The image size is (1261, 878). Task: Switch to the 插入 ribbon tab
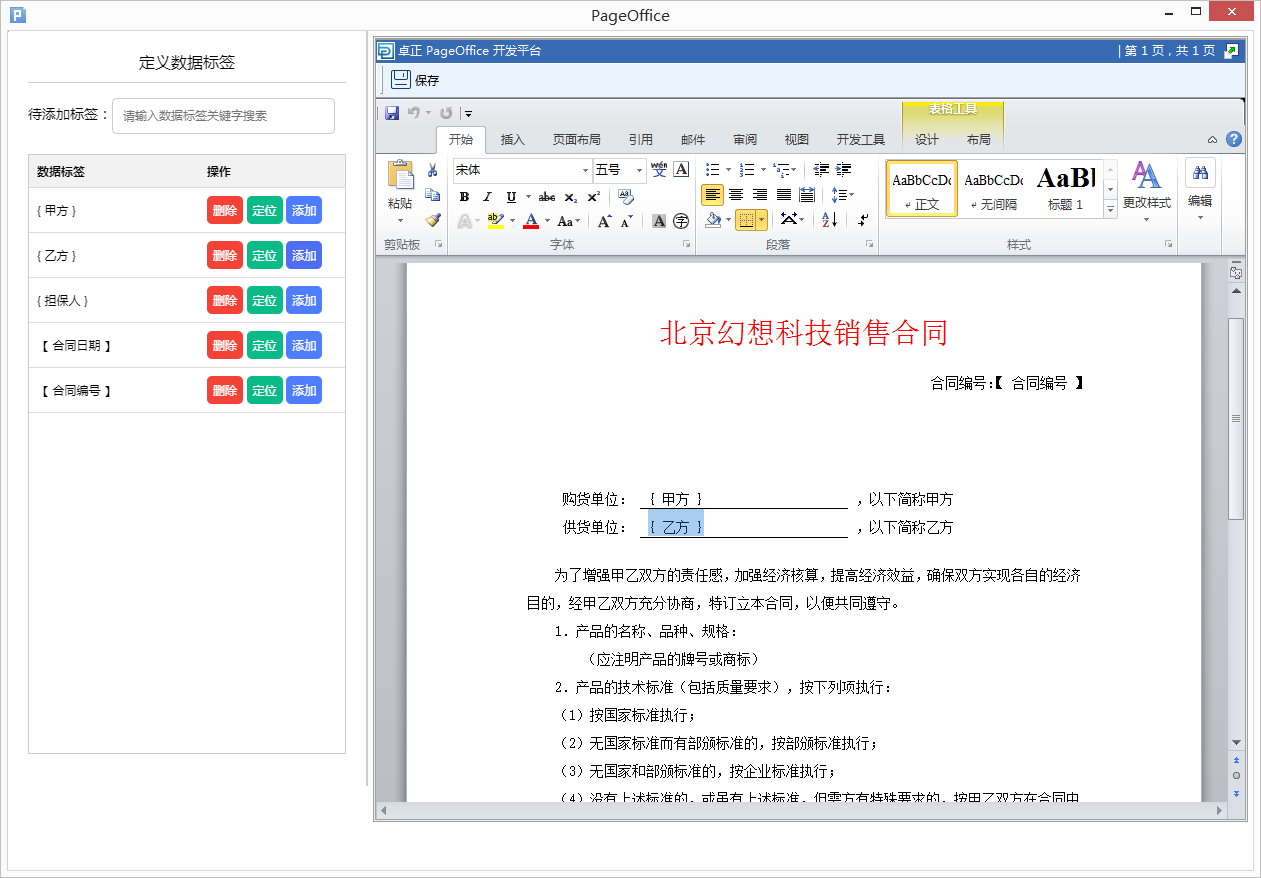tap(512, 140)
